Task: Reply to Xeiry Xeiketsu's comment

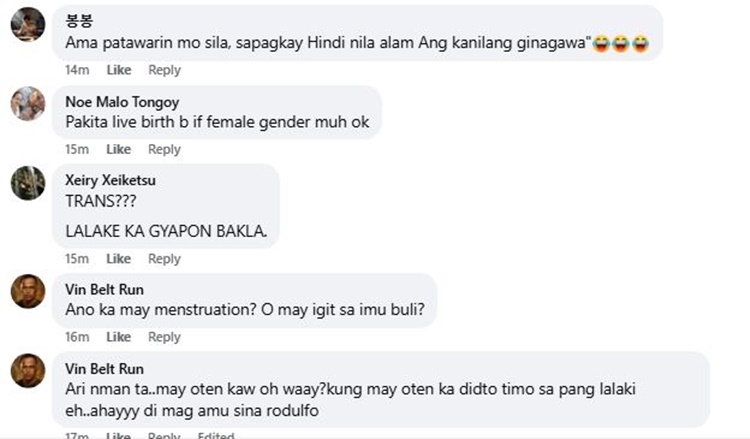Action: coord(165,259)
